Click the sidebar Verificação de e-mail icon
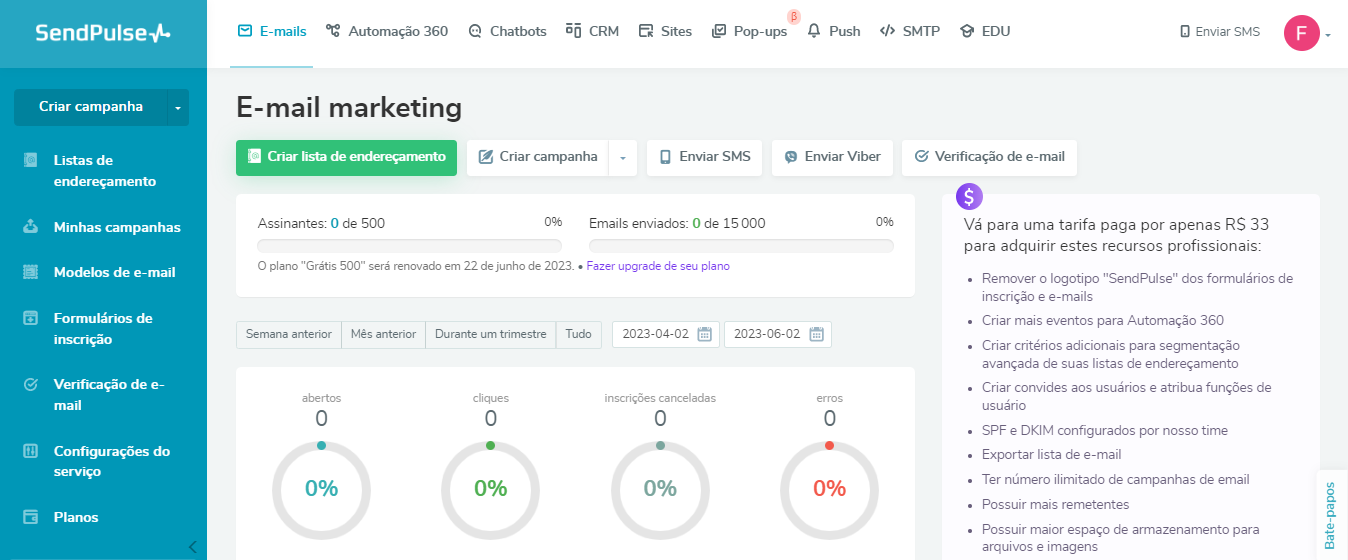This screenshot has height=560, width=1348. pos(31,384)
